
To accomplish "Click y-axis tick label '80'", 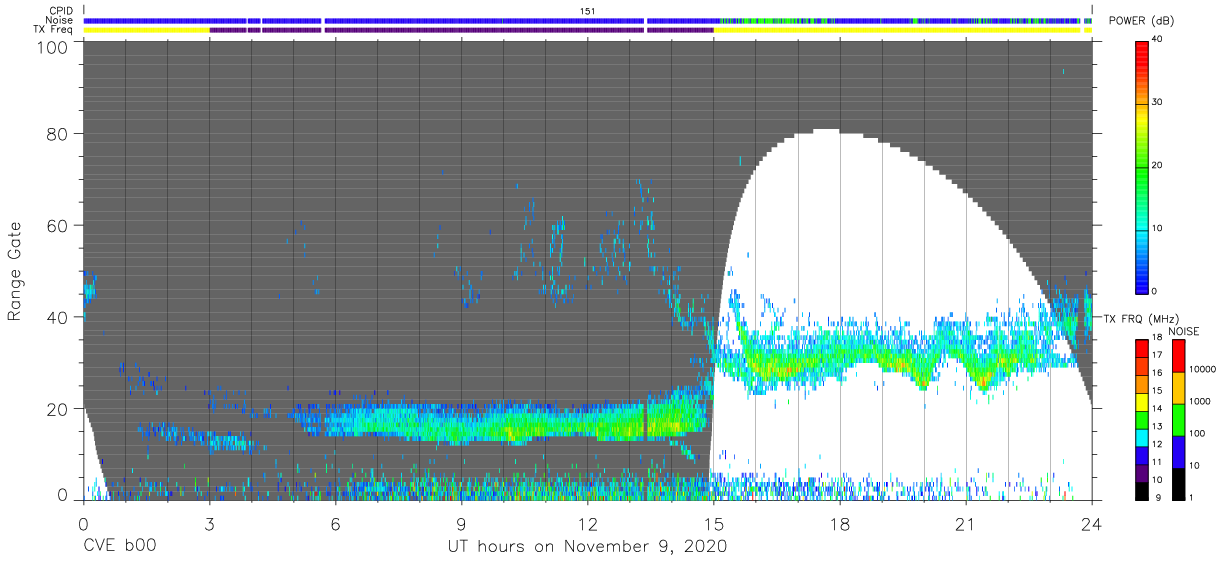I will pos(59,133).
